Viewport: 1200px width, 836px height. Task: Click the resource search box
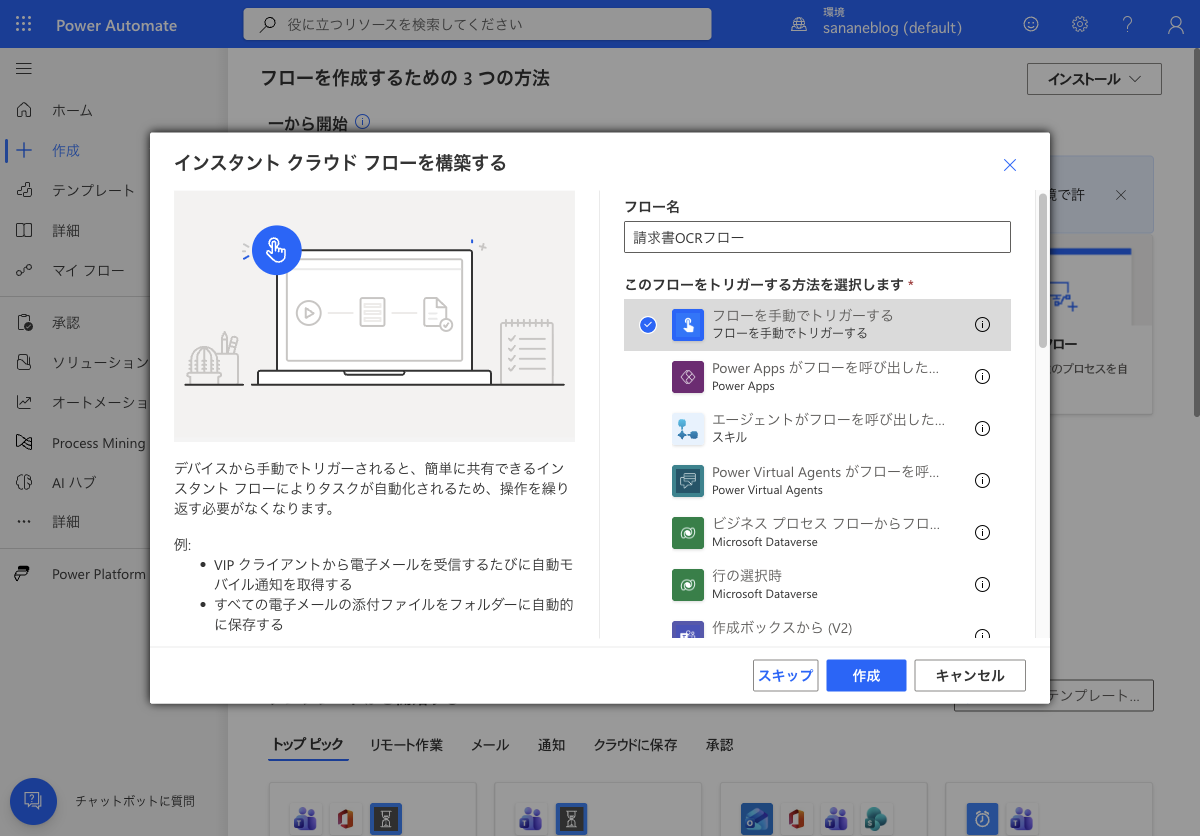477,24
